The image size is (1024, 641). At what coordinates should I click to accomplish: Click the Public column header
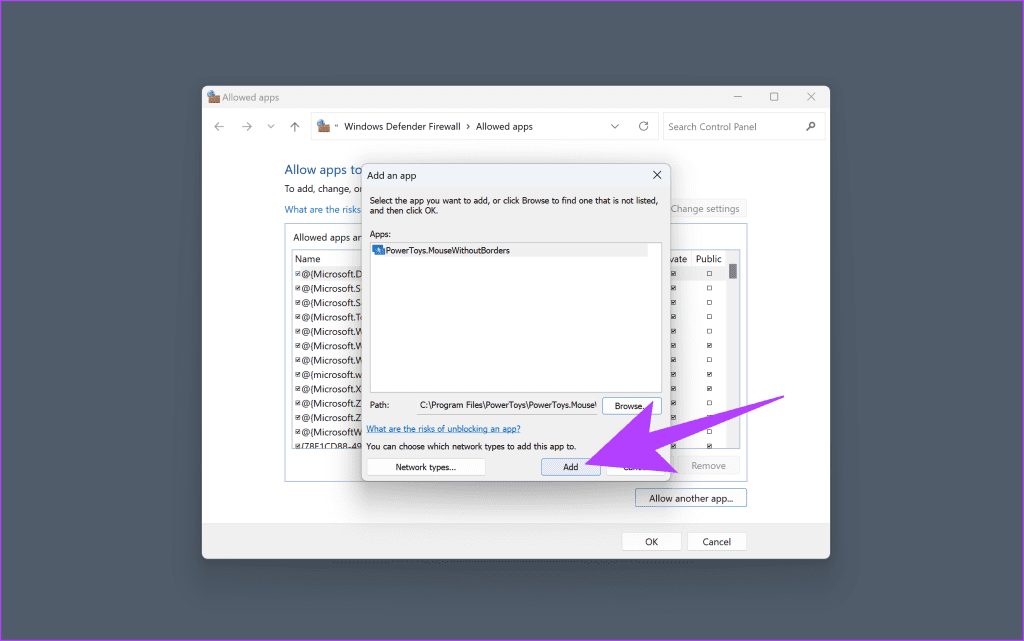[709, 258]
